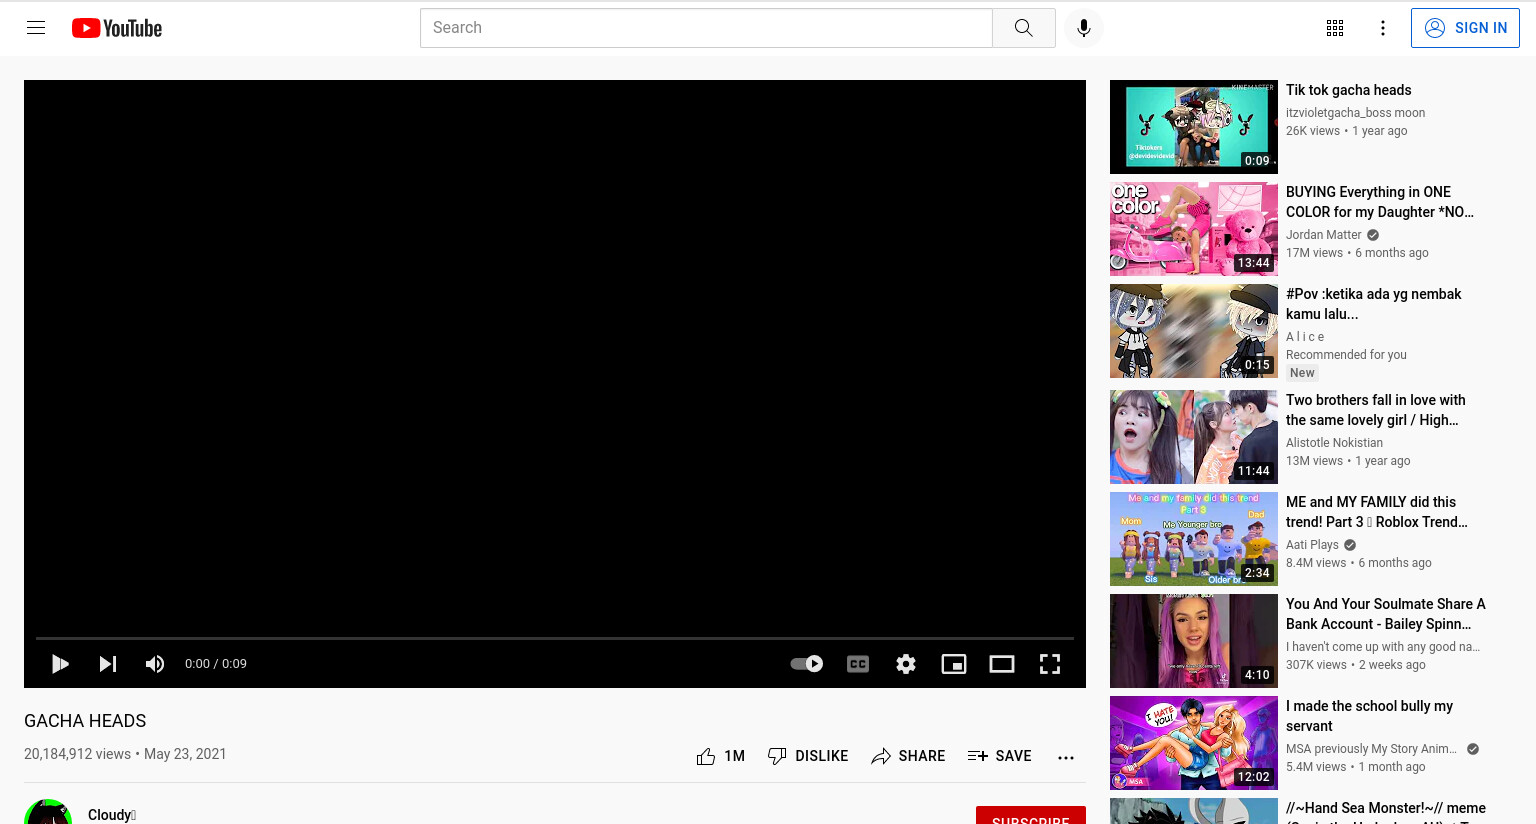Open the Hand Sea Monster meme thumbnail
This screenshot has height=824, width=1536.
pyautogui.click(x=1194, y=811)
